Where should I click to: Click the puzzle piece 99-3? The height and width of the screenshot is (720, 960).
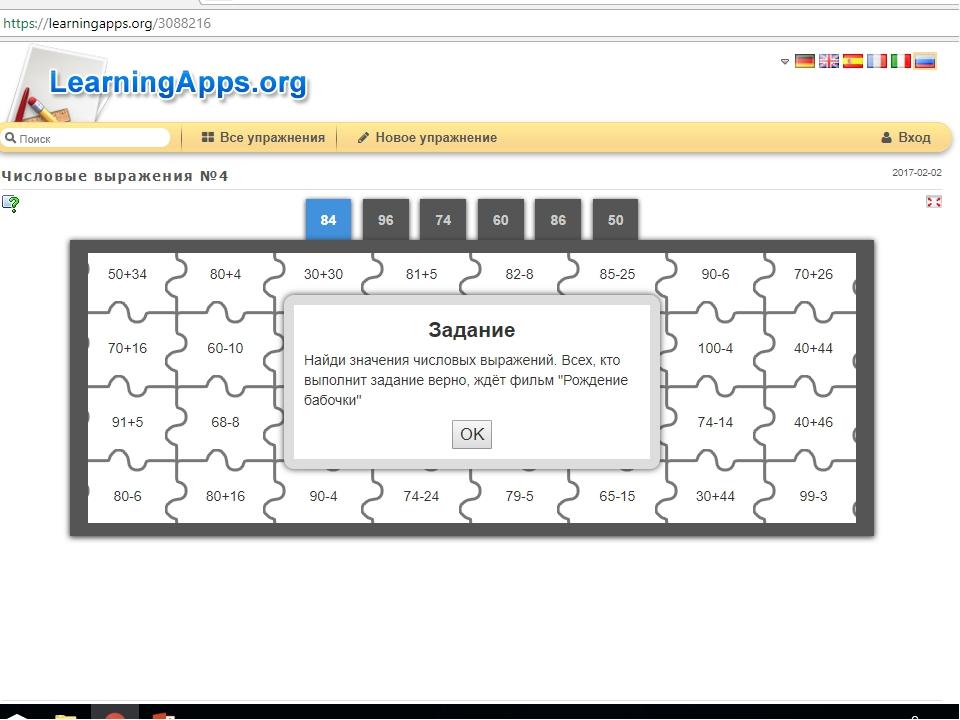[813, 496]
